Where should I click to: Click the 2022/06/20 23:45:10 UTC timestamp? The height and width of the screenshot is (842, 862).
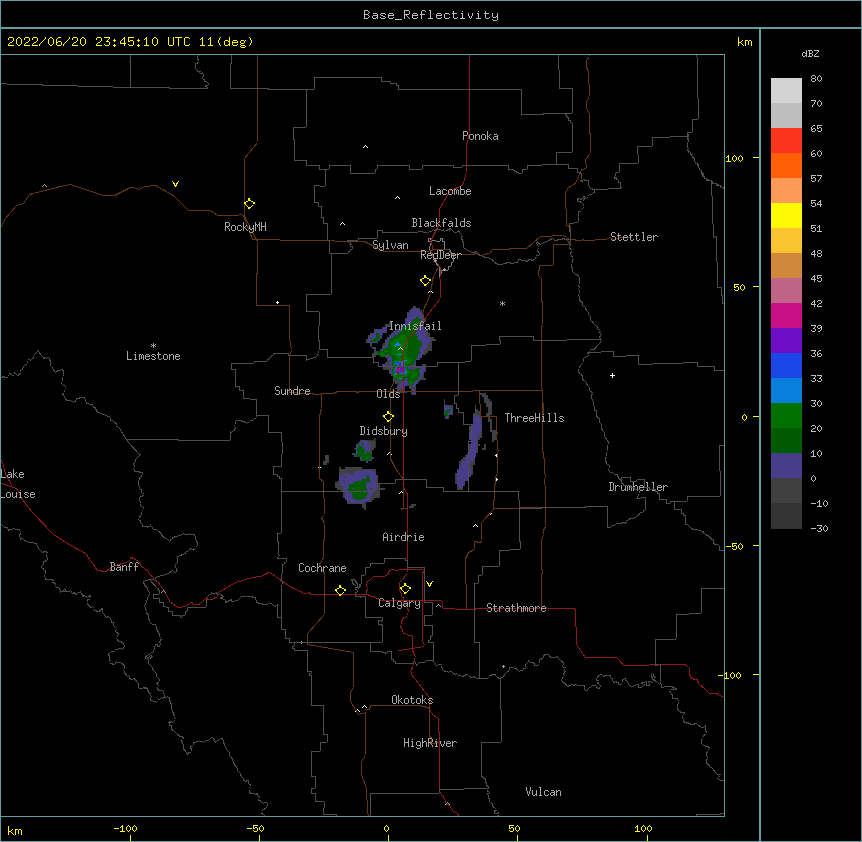(130, 42)
